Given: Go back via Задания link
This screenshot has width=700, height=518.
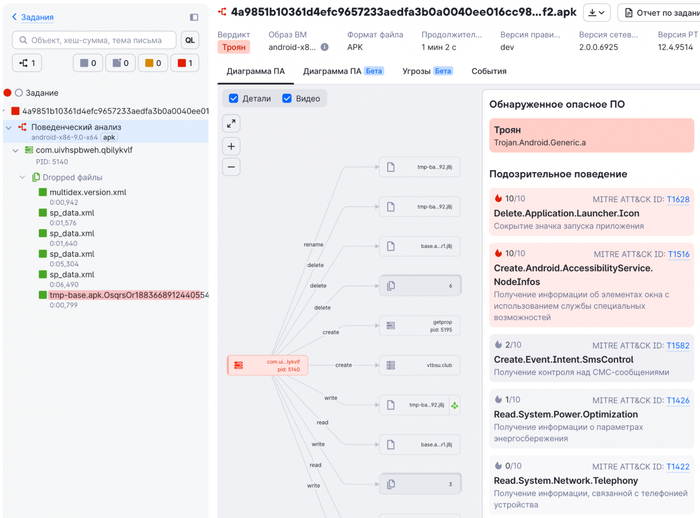Looking at the screenshot, I should click(33, 17).
